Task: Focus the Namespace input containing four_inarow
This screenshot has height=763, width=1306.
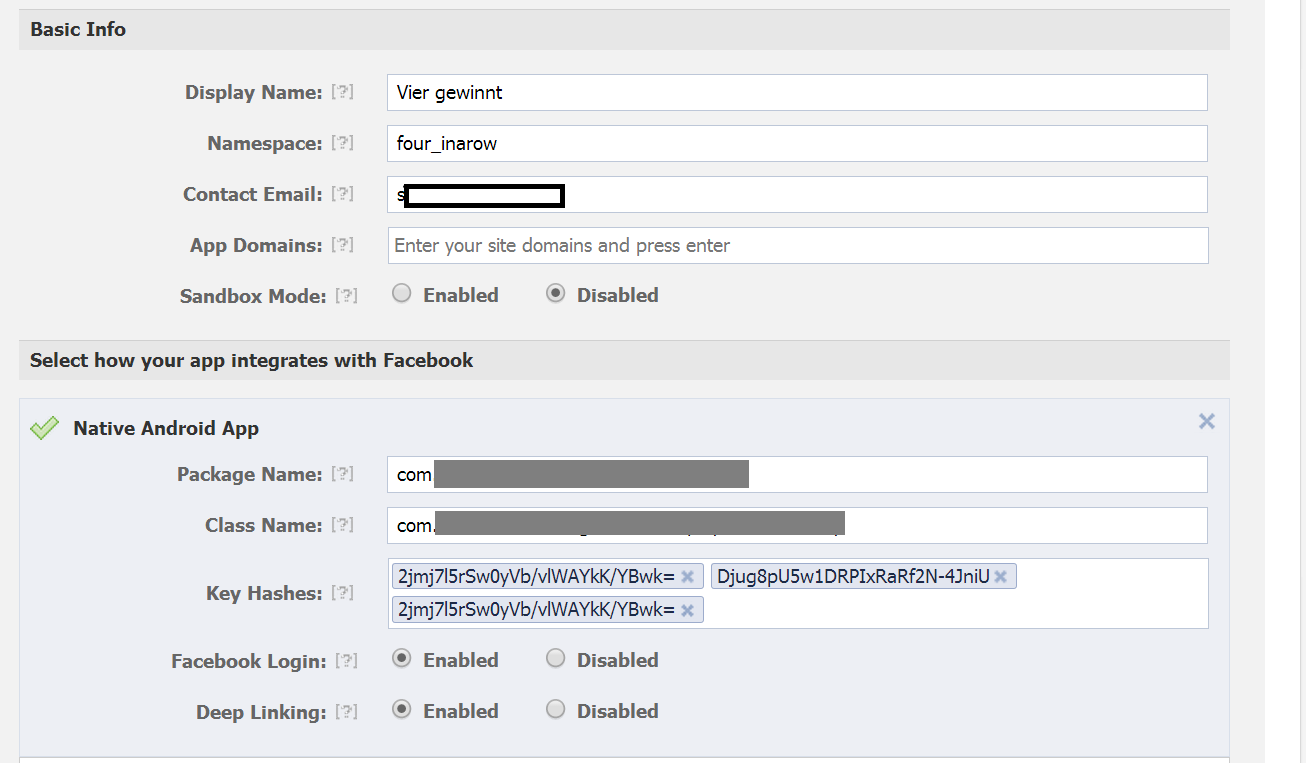Action: 796,143
